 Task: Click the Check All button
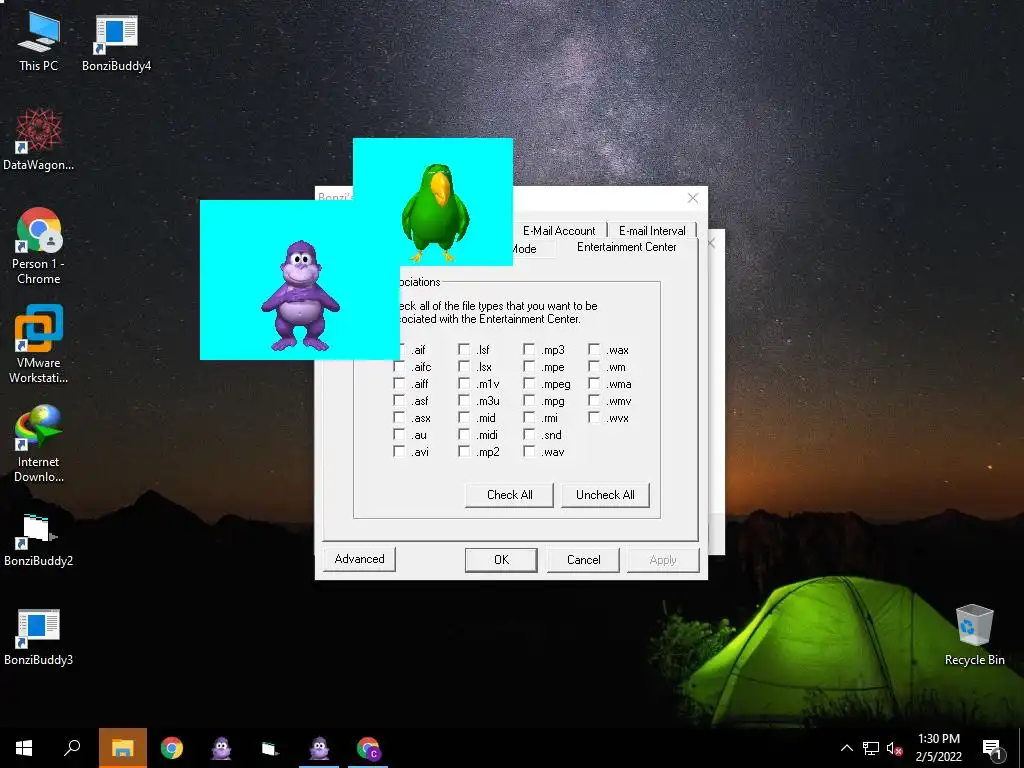tap(509, 495)
